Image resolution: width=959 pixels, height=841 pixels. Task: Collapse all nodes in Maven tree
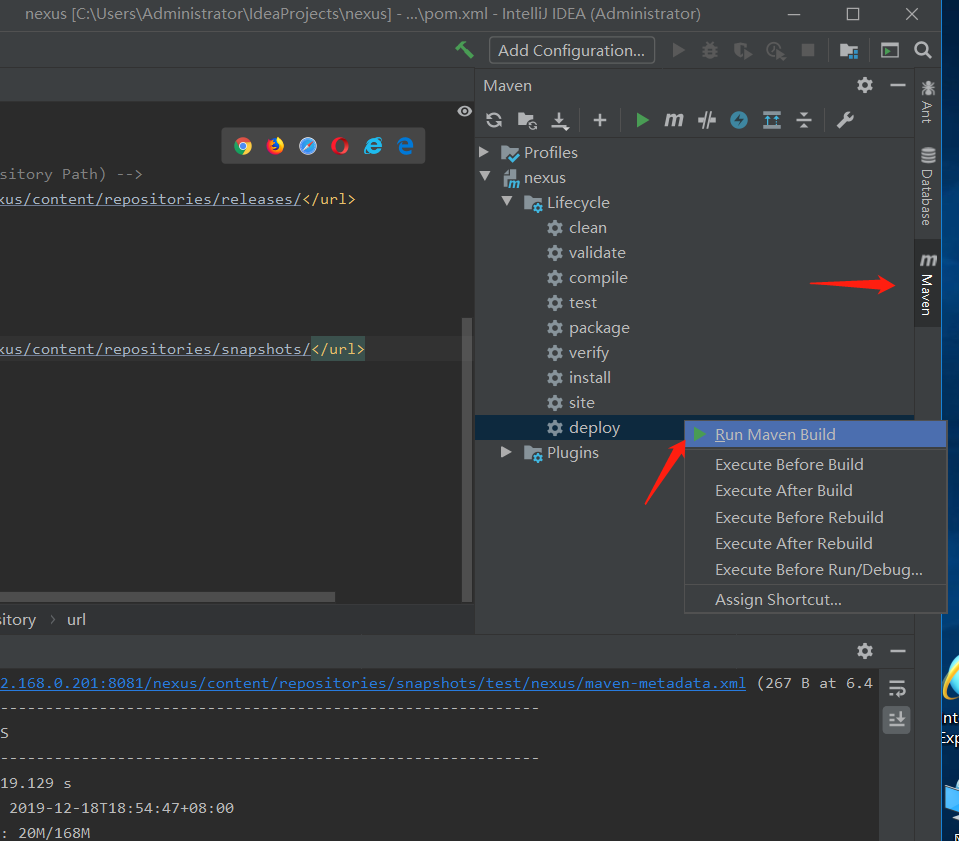coord(804,120)
